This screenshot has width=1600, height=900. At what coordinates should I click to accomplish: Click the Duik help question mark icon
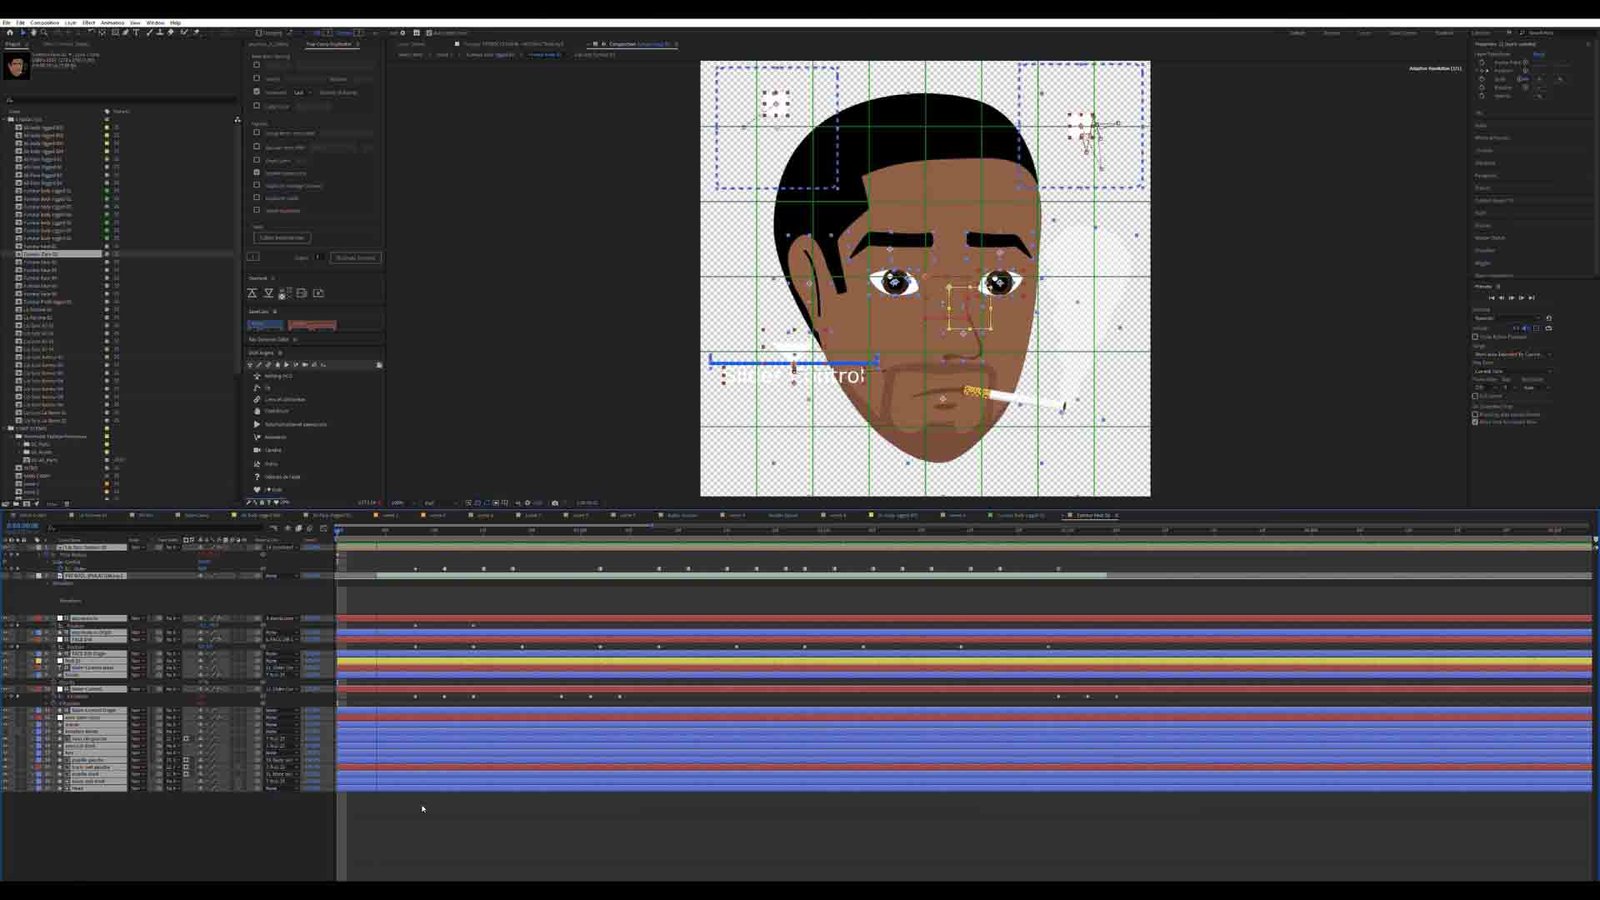[257, 477]
